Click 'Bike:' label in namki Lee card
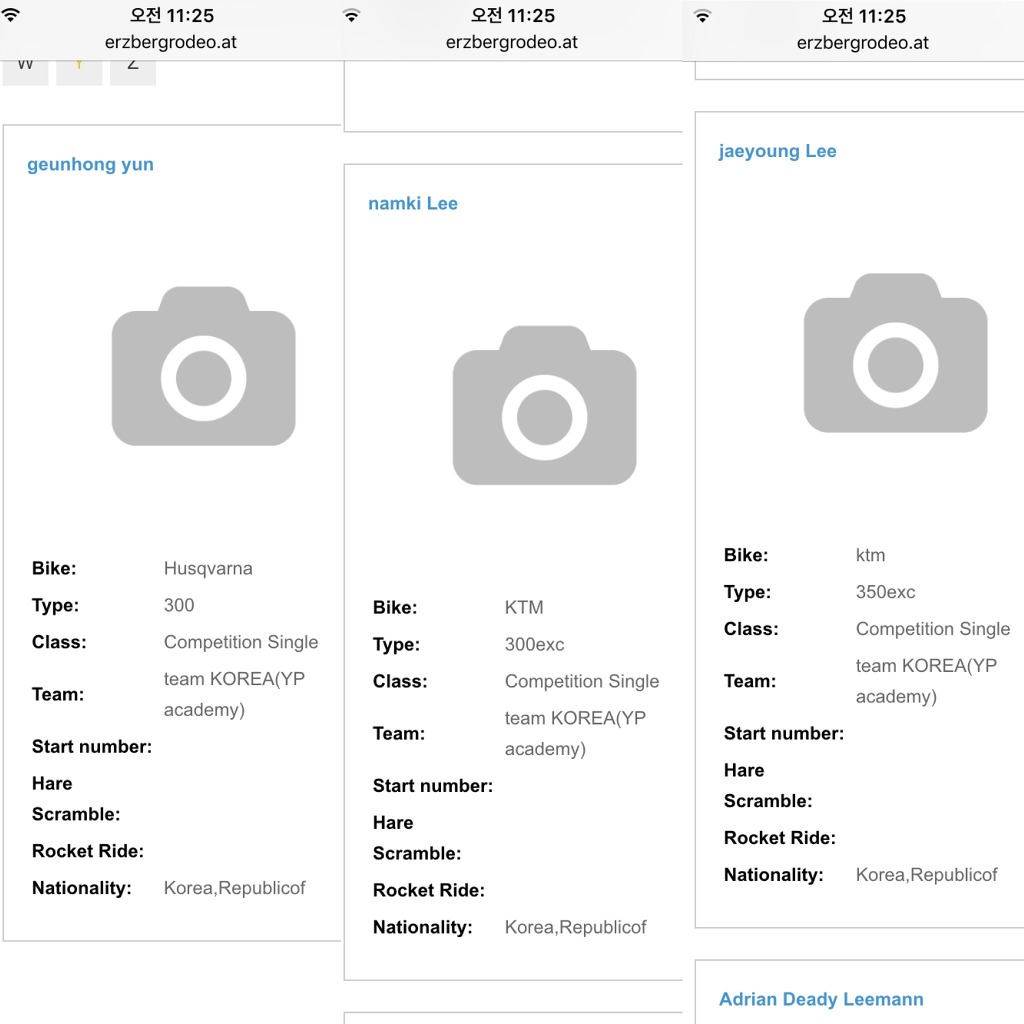This screenshot has width=1024, height=1024. tap(394, 607)
